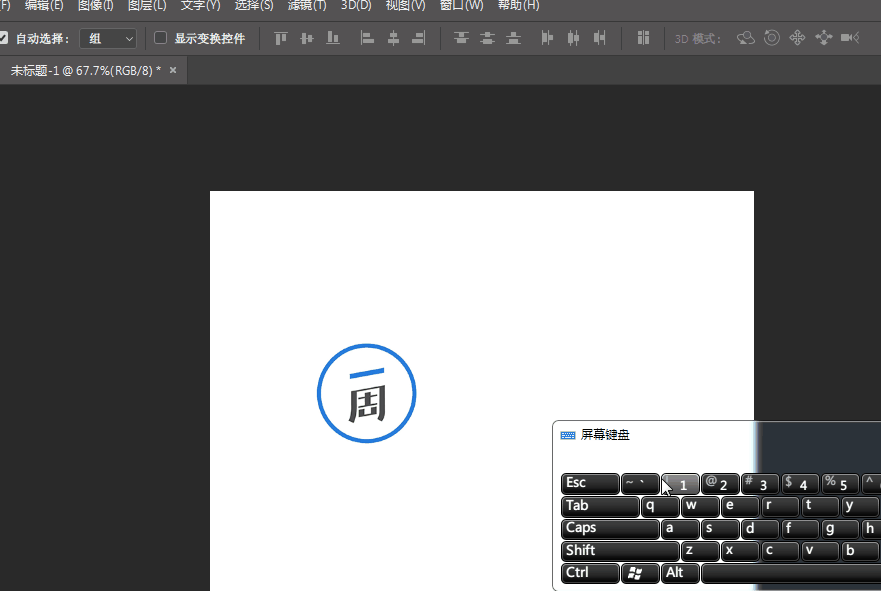This screenshot has width=881, height=591.
Task: Click the tilde backtick key
Action: coord(640,483)
